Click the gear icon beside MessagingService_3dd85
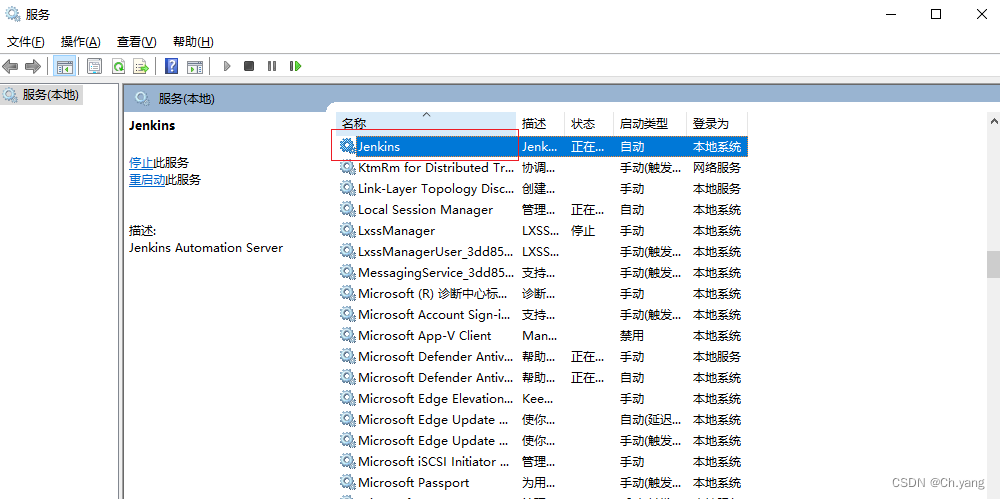The image size is (1000, 499). (x=348, y=272)
